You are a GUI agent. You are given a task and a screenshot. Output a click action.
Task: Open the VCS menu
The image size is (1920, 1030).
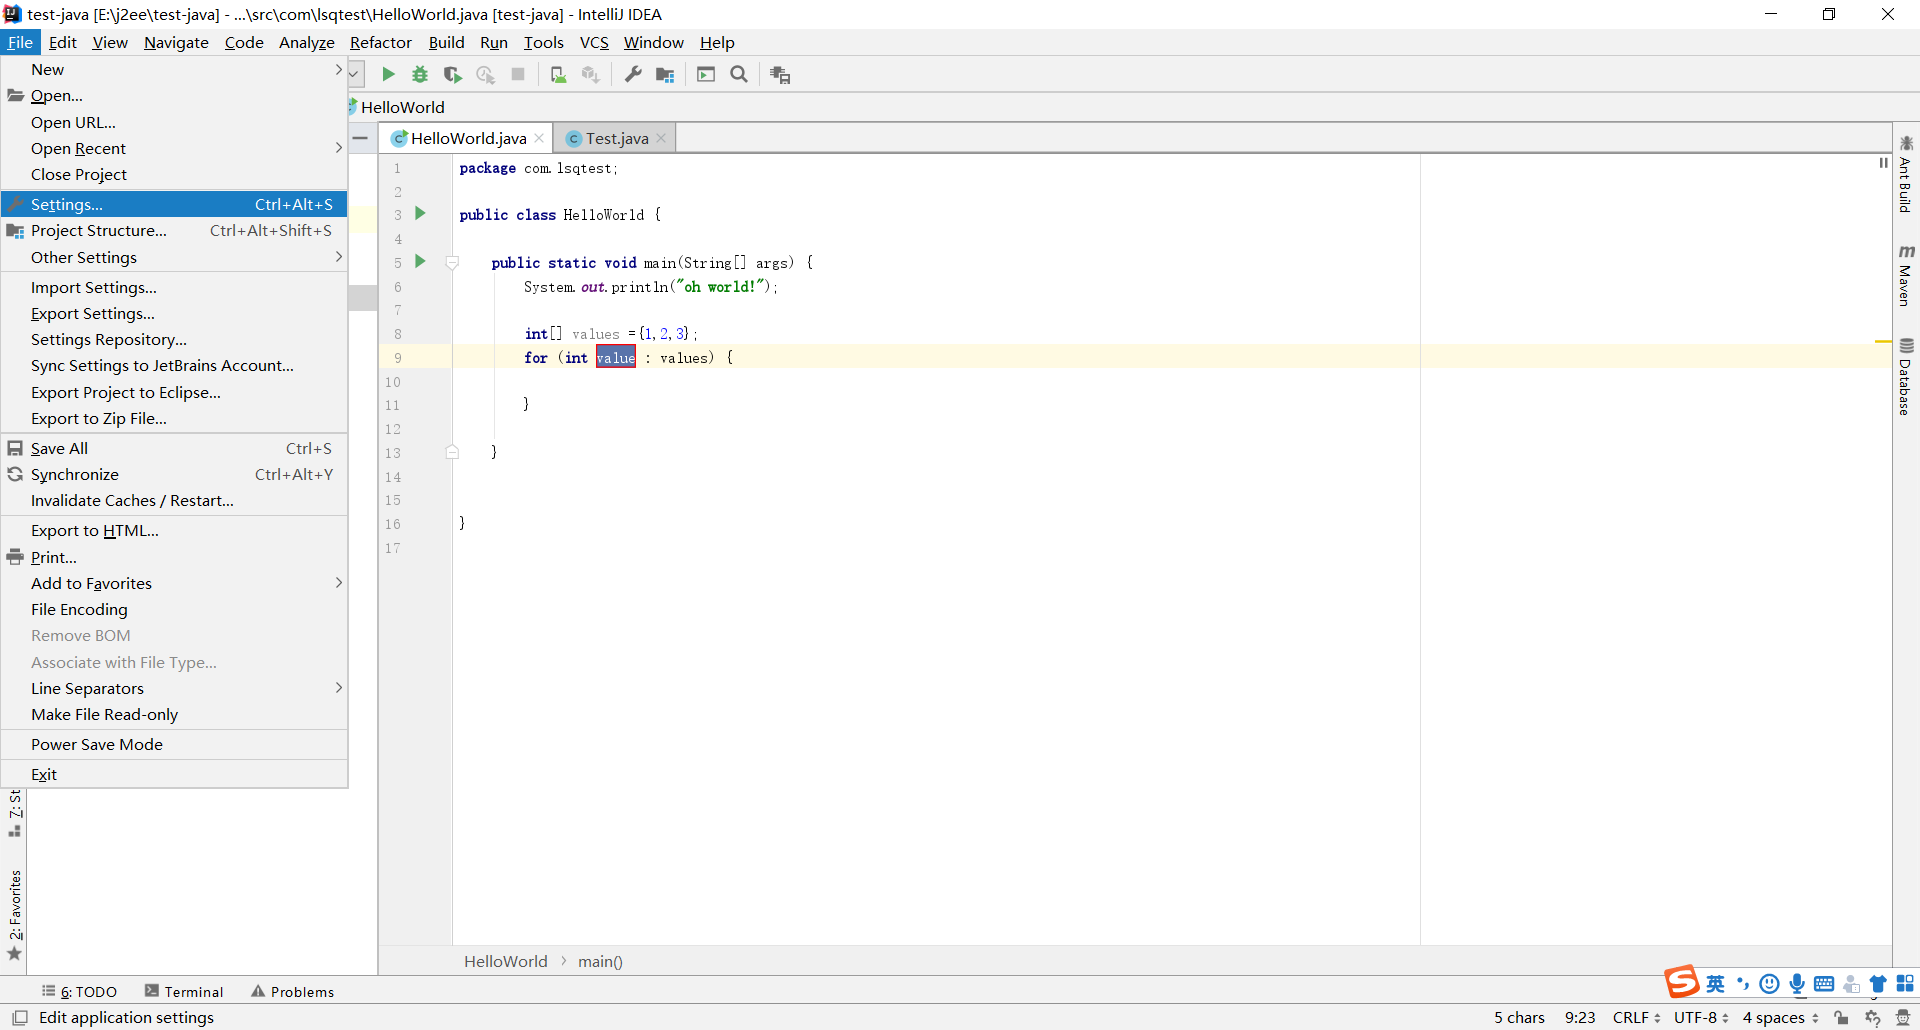(594, 43)
